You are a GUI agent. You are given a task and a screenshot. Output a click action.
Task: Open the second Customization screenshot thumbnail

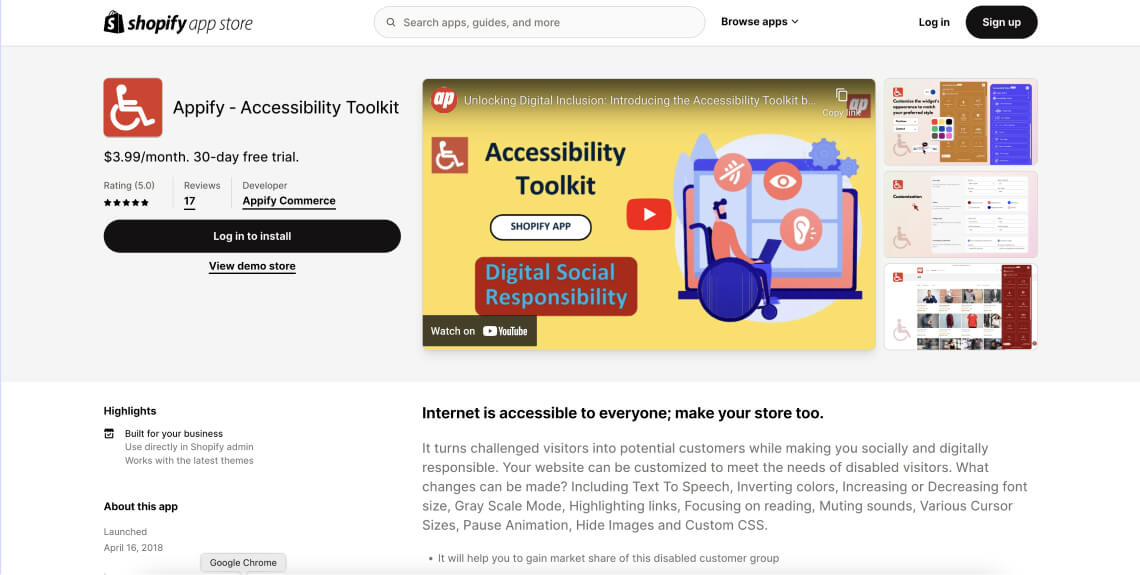coord(960,214)
